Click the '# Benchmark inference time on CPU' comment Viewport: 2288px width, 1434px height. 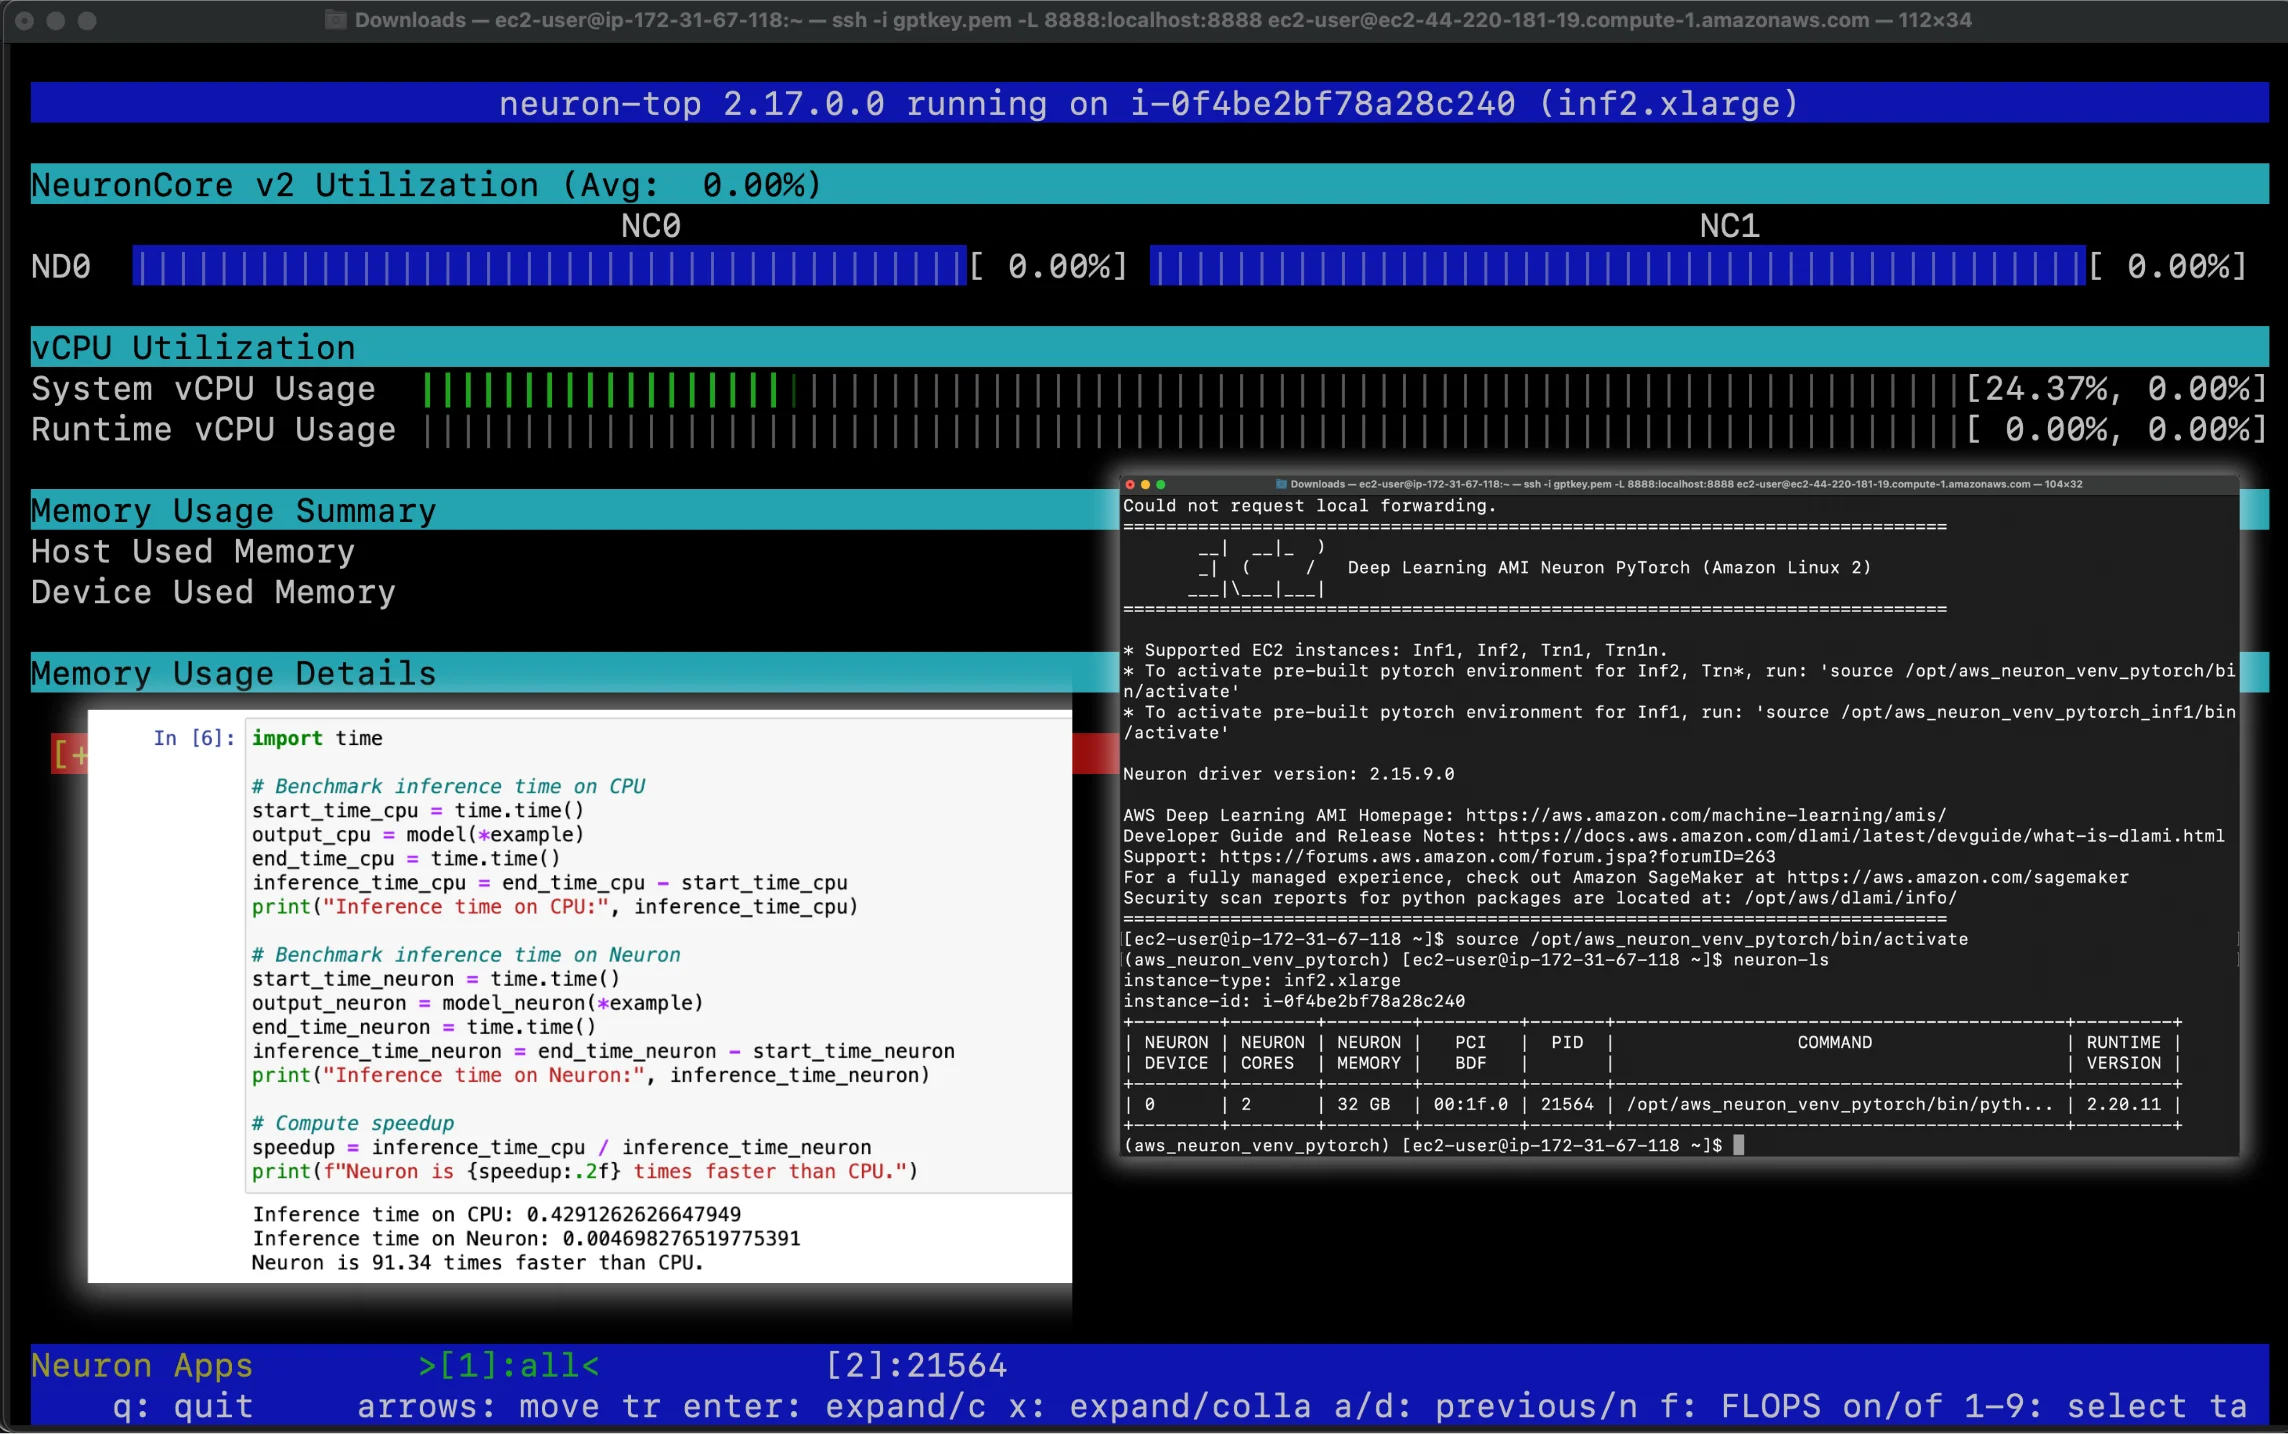pyautogui.click(x=449, y=786)
